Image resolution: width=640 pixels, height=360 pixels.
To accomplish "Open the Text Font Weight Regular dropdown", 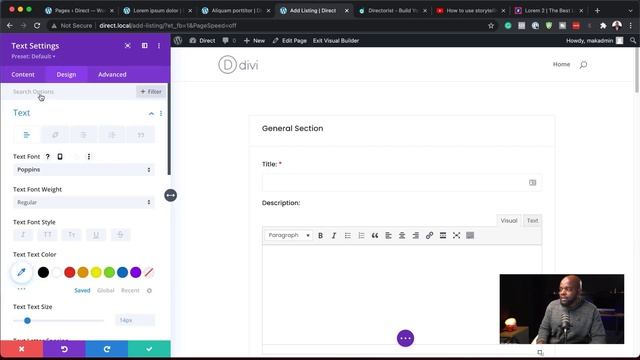I will pyautogui.click(x=84, y=202).
